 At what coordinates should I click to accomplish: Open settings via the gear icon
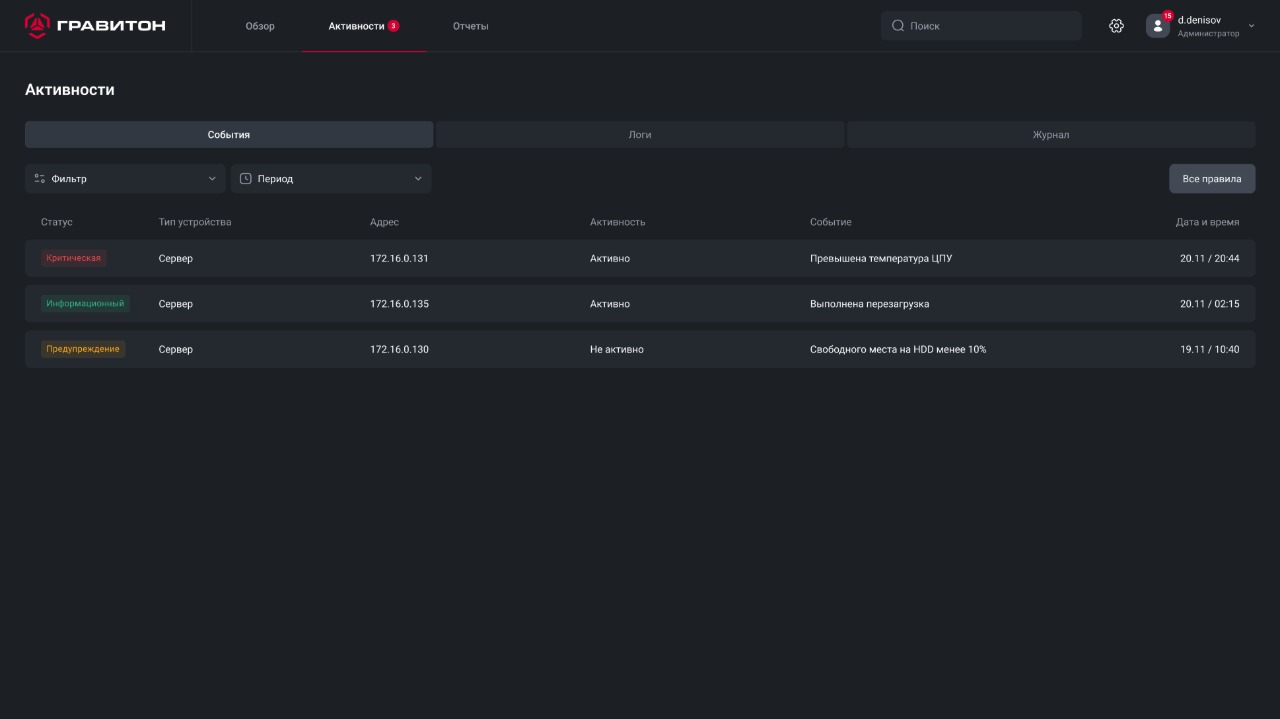click(1116, 26)
